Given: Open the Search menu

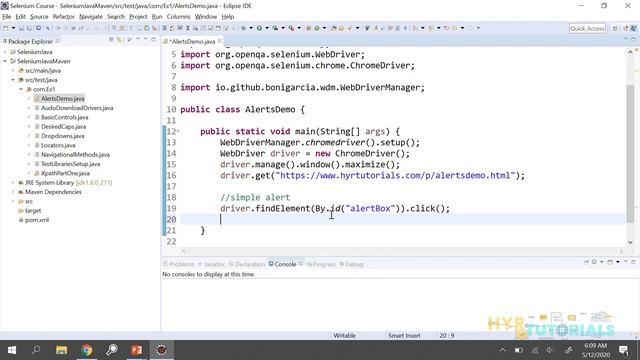Looking at the screenshot, I should [x=116, y=17].
